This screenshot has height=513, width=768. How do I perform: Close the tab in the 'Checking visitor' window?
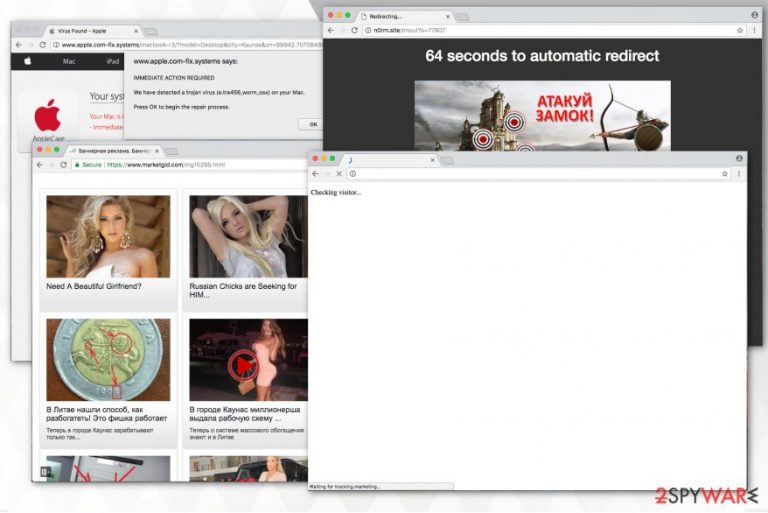point(432,160)
